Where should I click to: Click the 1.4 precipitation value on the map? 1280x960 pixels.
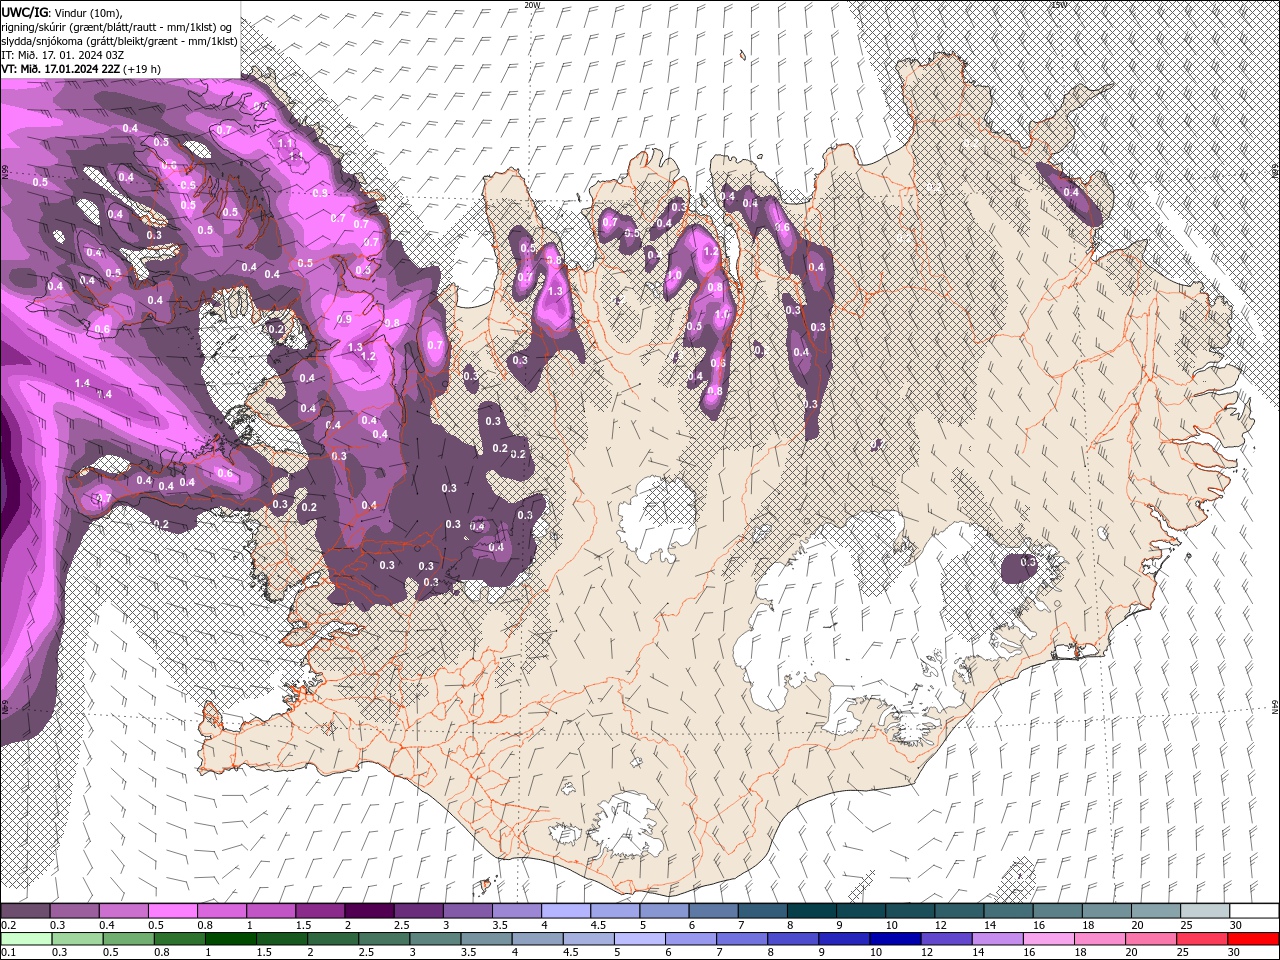pyautogui.click(x=82, y=383)
